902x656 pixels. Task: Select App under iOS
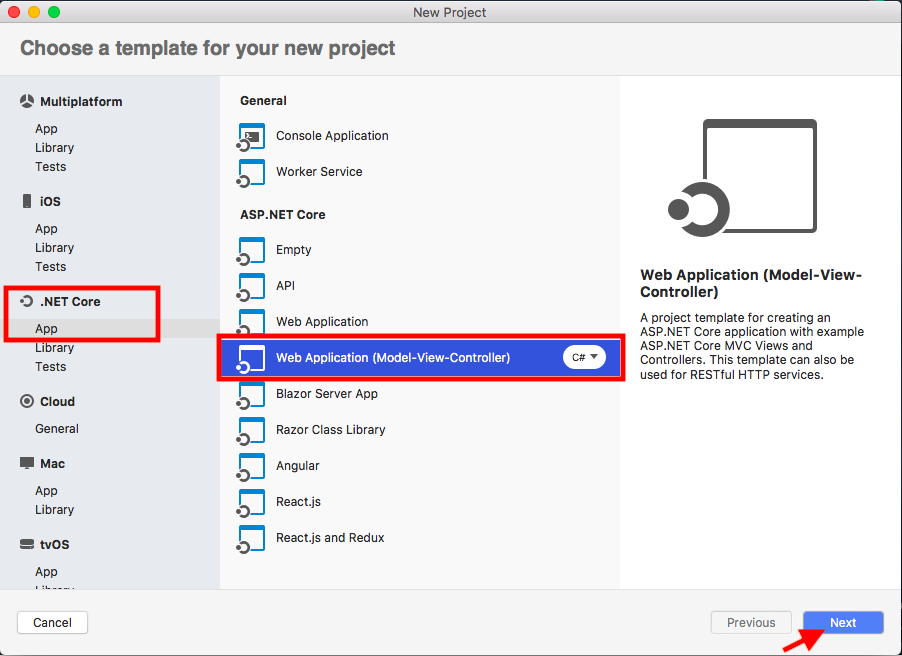[x=46, y=229]
